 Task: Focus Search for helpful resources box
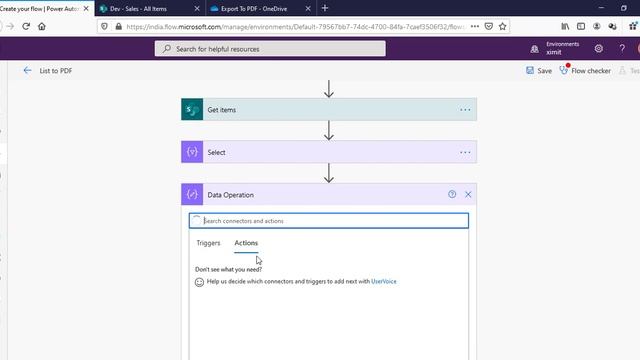[270, 49]
